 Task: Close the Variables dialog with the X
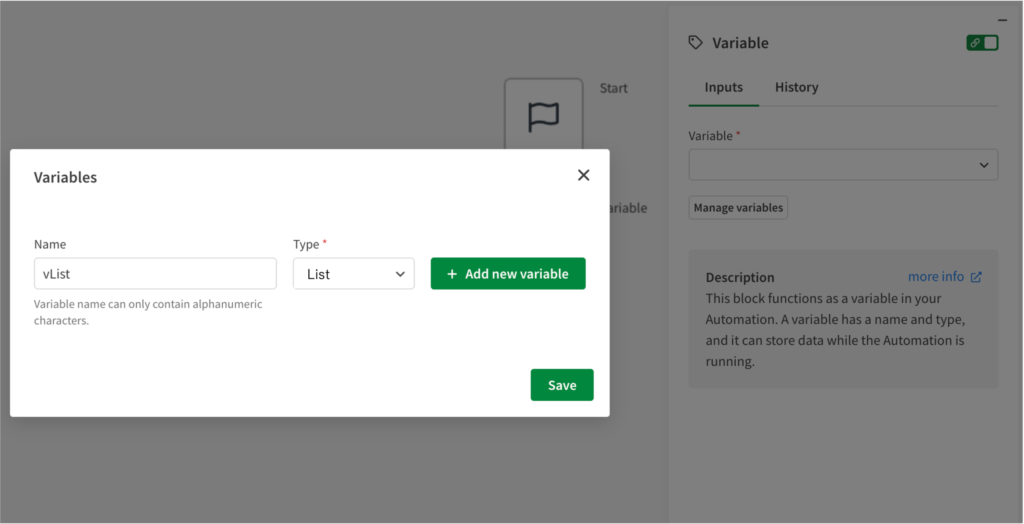click(584, 175)
